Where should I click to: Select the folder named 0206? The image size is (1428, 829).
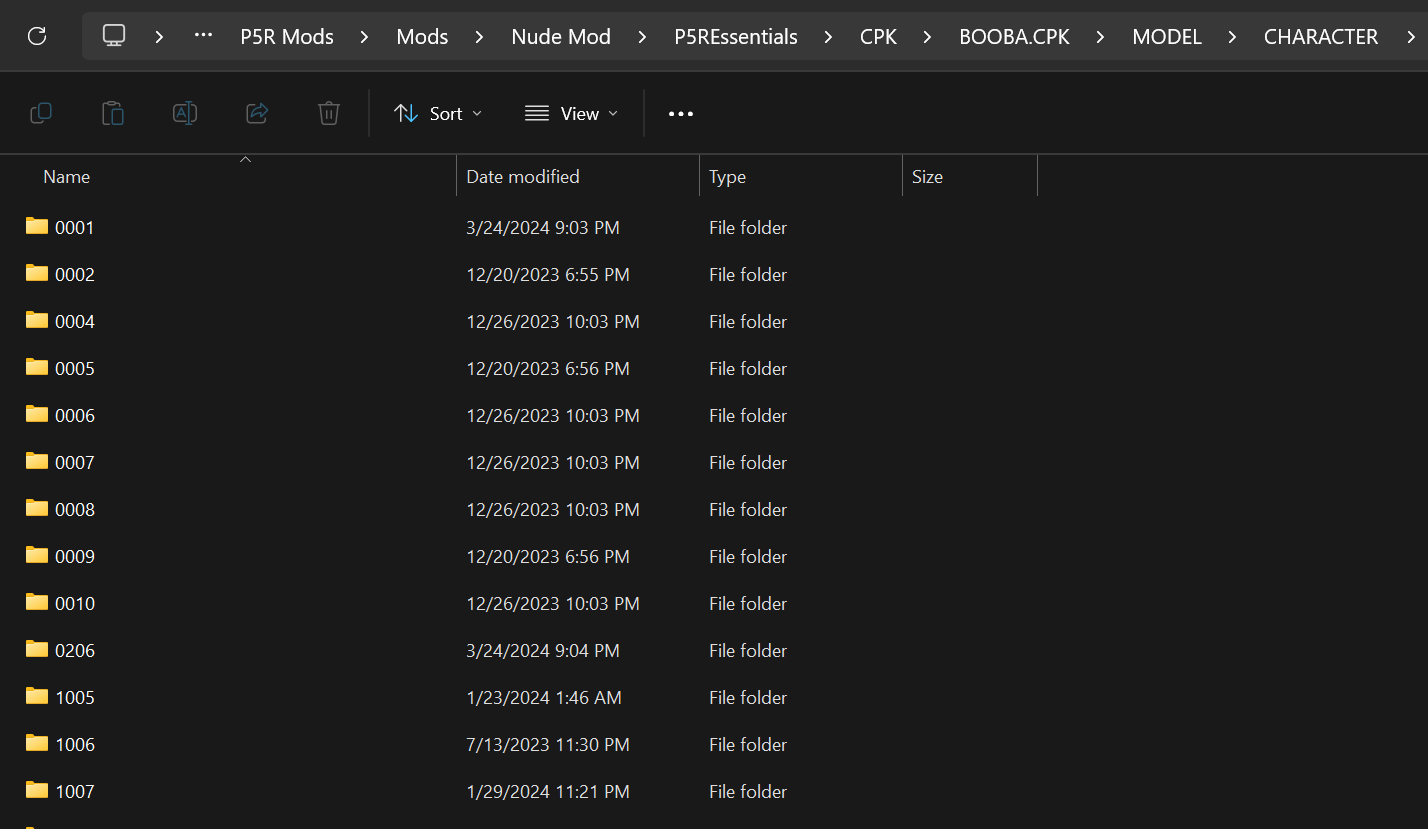75,651
